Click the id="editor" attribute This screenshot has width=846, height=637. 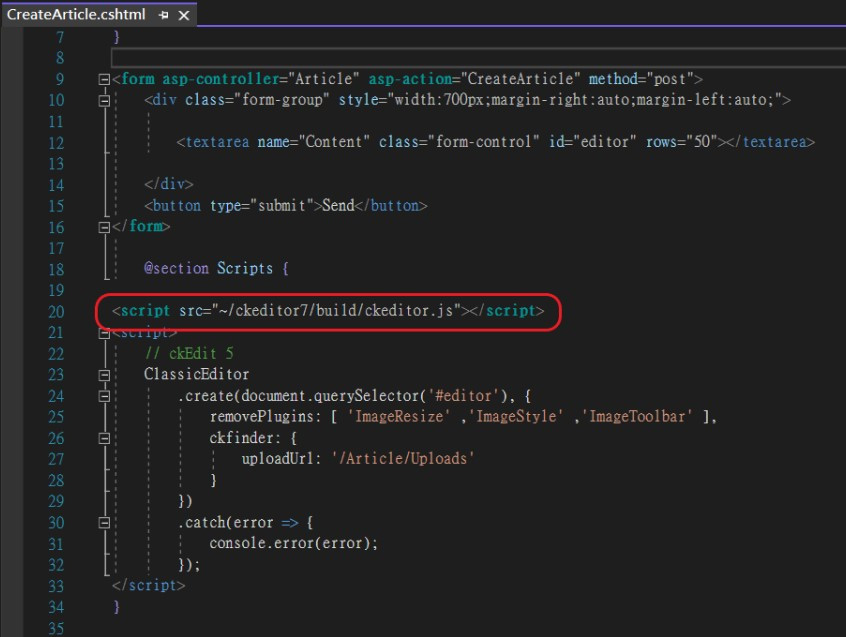593,142
